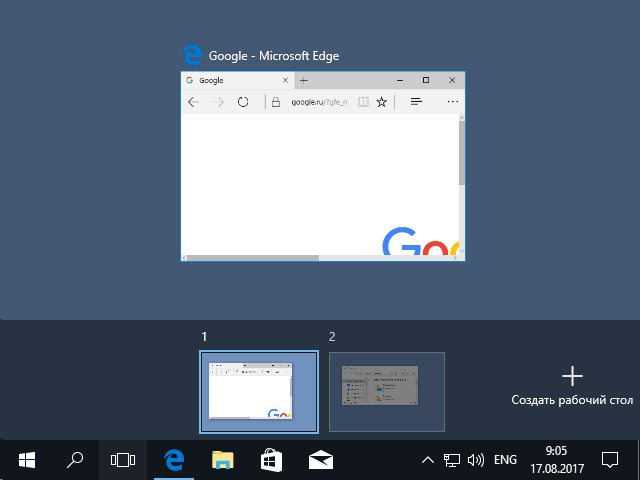Open the clock showing 9:05 17.08.2017

(x=557, y=460)
